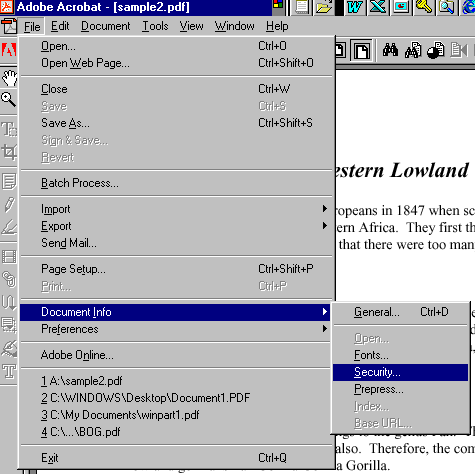Select the Notes annotation tool
Viewport: 475px width, 474px height.
click(x=9, y=182)
